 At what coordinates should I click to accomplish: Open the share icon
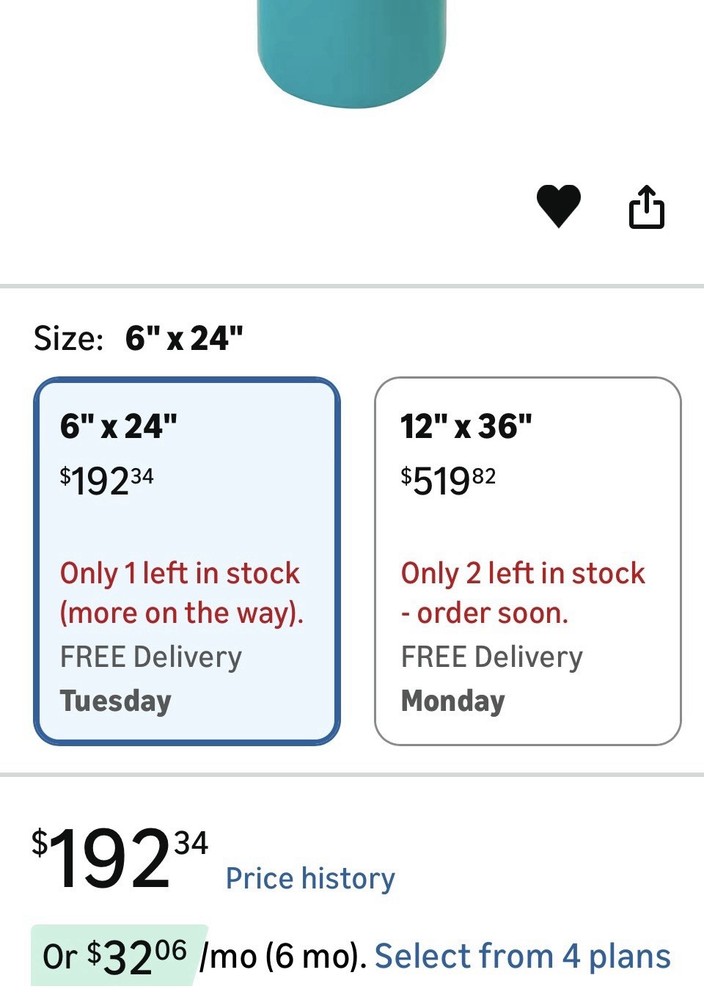point(646,207)
